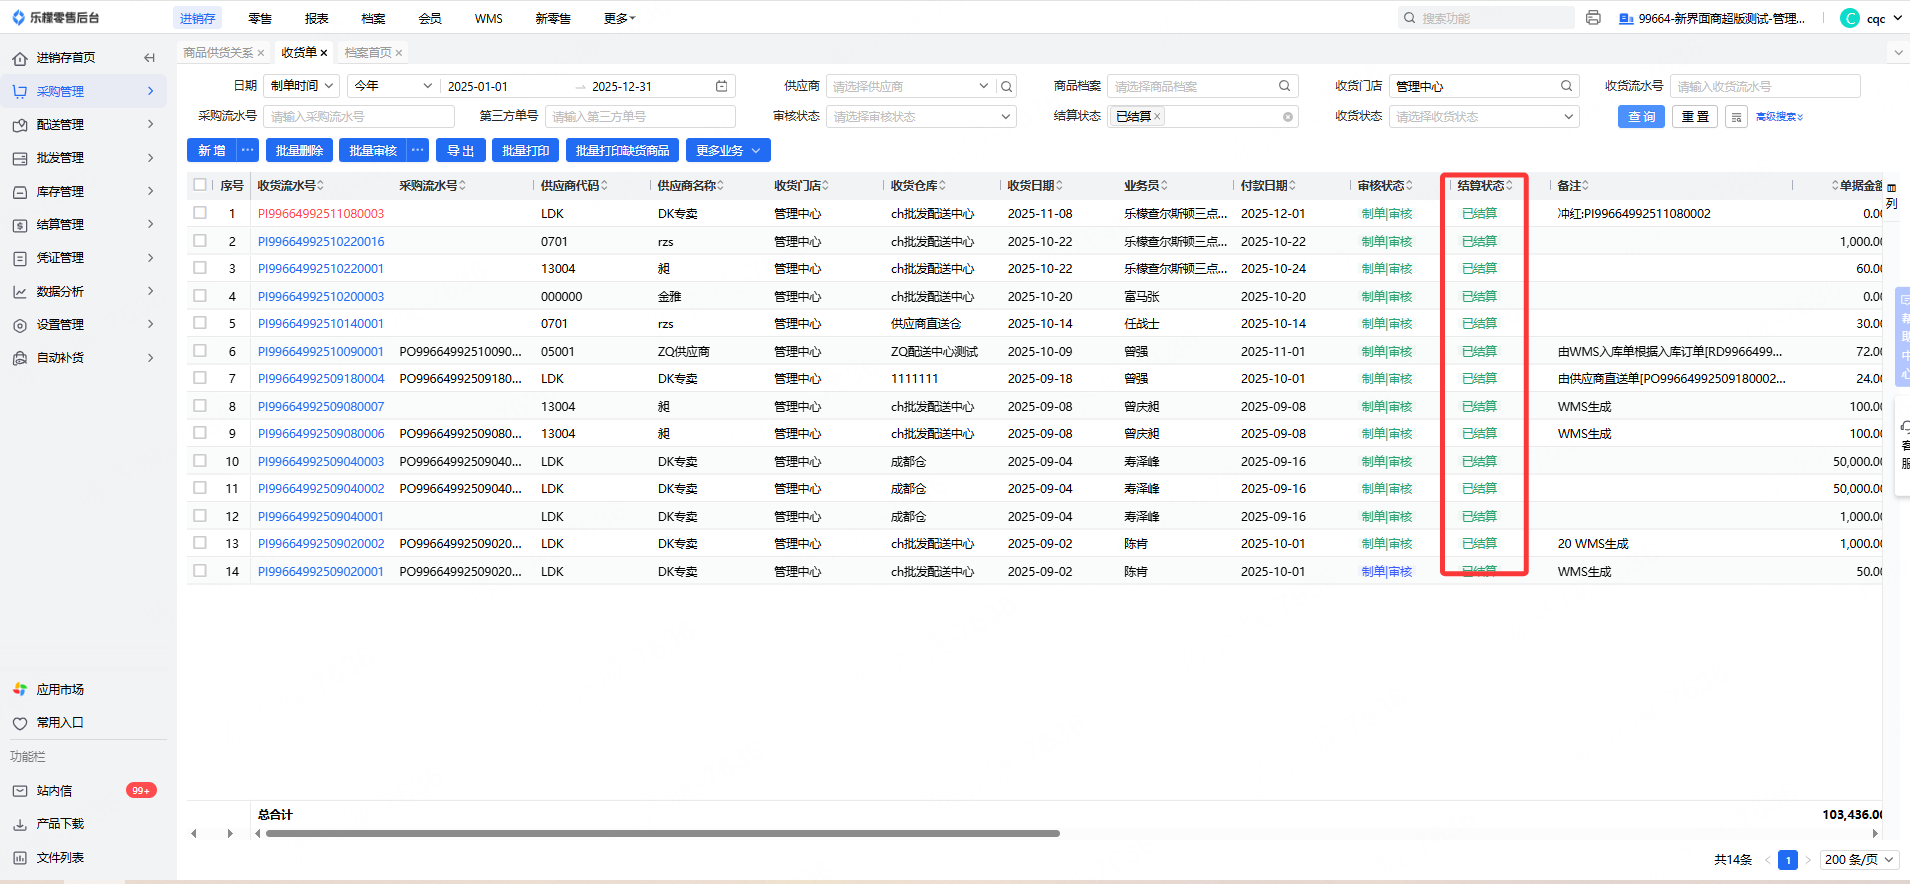Clear 结算状态 filter with the circle-x icon
This screenshot has height=884, width=1910.
click(1288, 117)
